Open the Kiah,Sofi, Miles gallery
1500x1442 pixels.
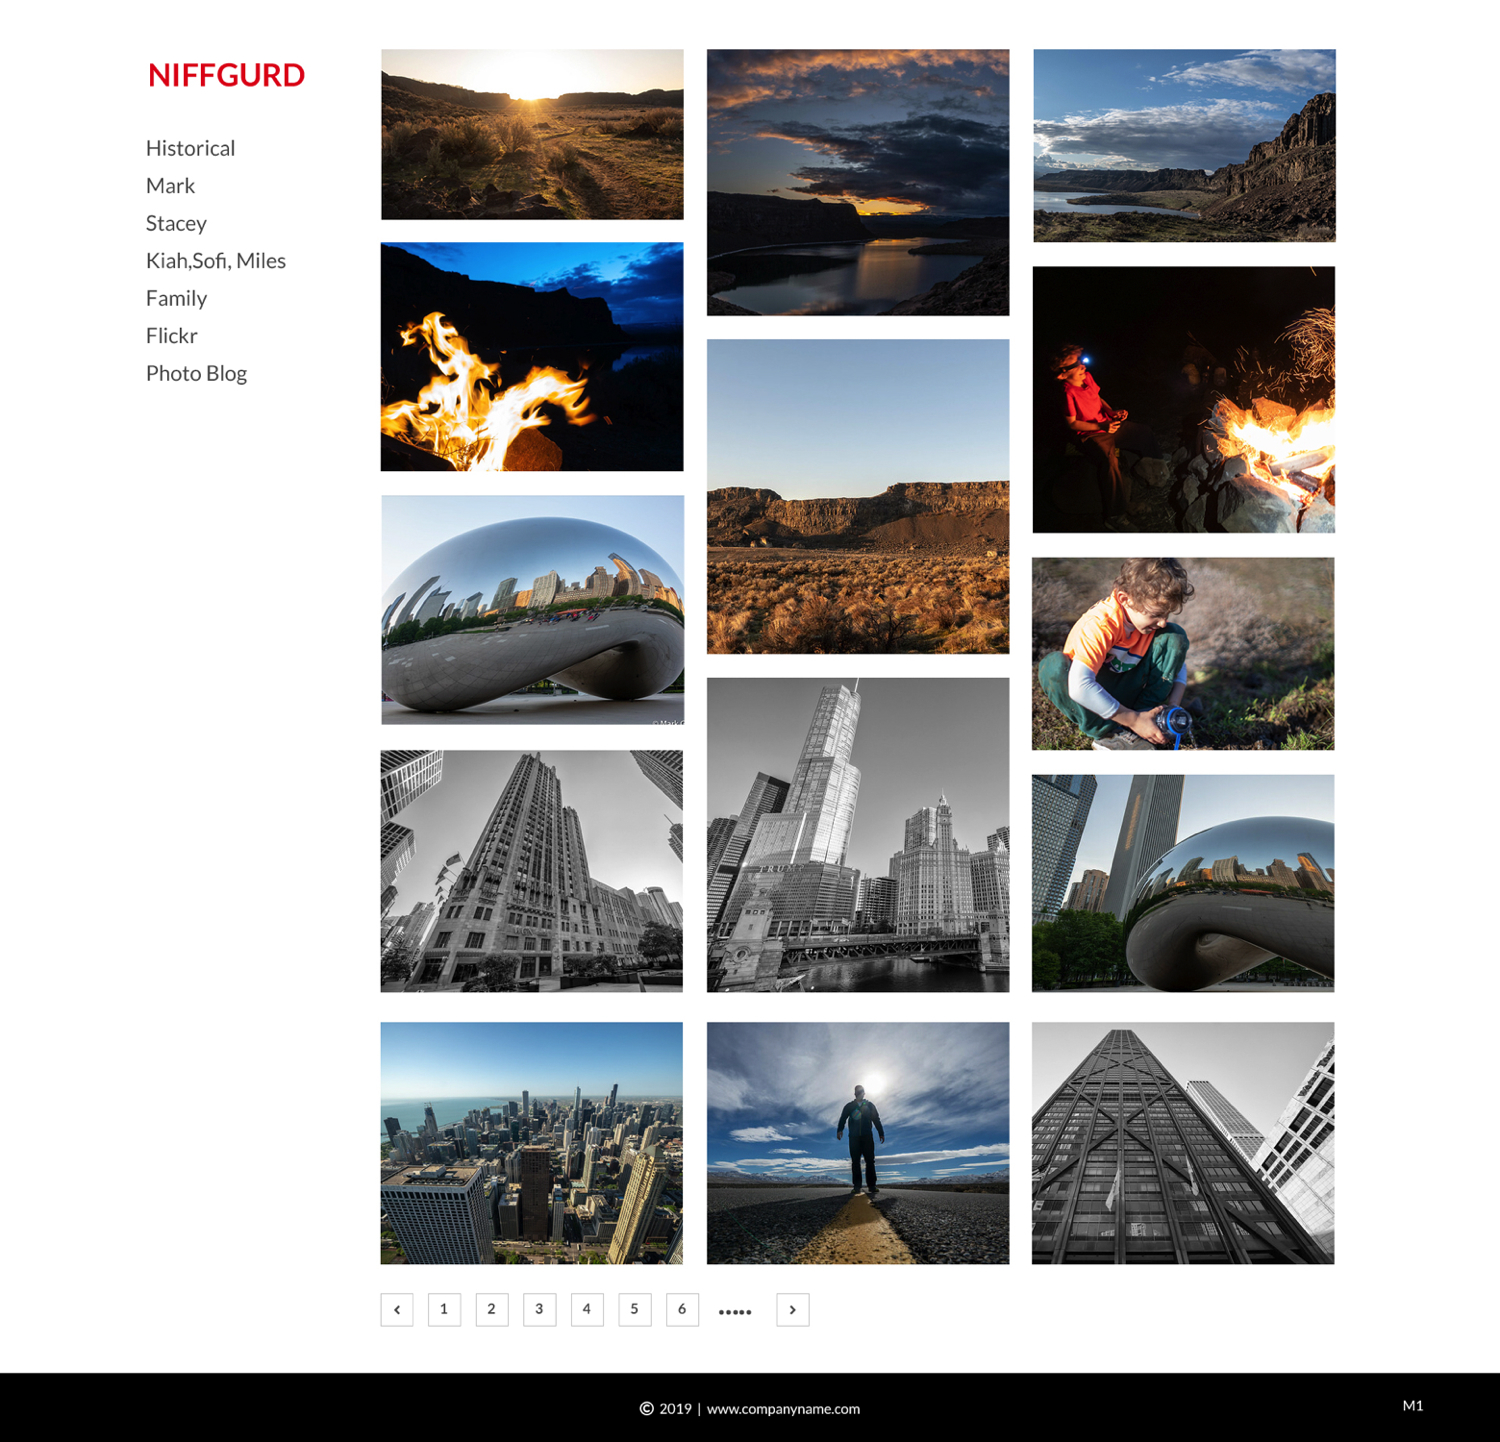pos(215,260)
